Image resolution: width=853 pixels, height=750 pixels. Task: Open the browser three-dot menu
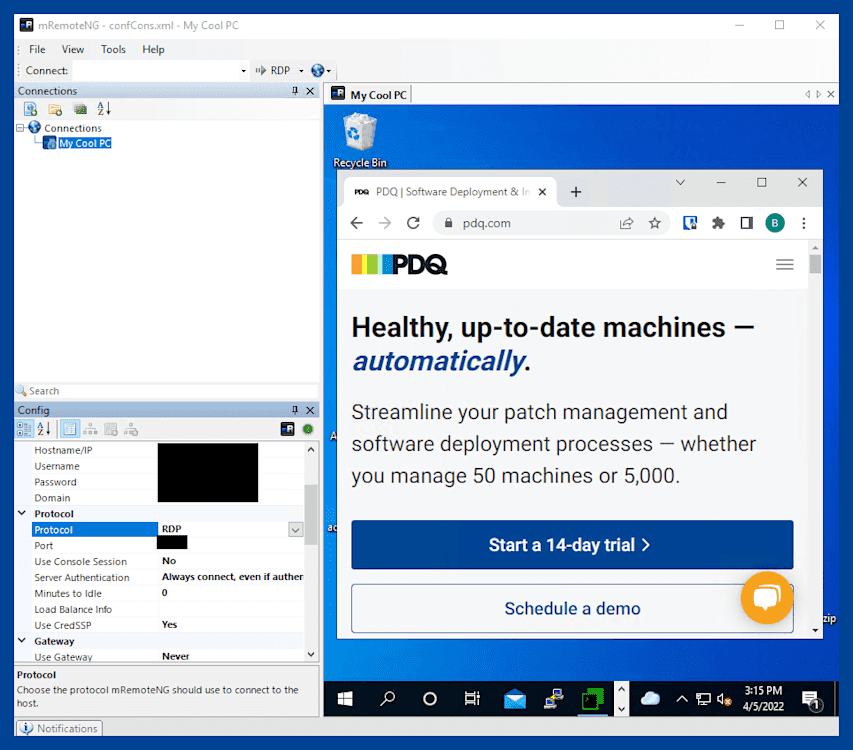tap(803, 223)
